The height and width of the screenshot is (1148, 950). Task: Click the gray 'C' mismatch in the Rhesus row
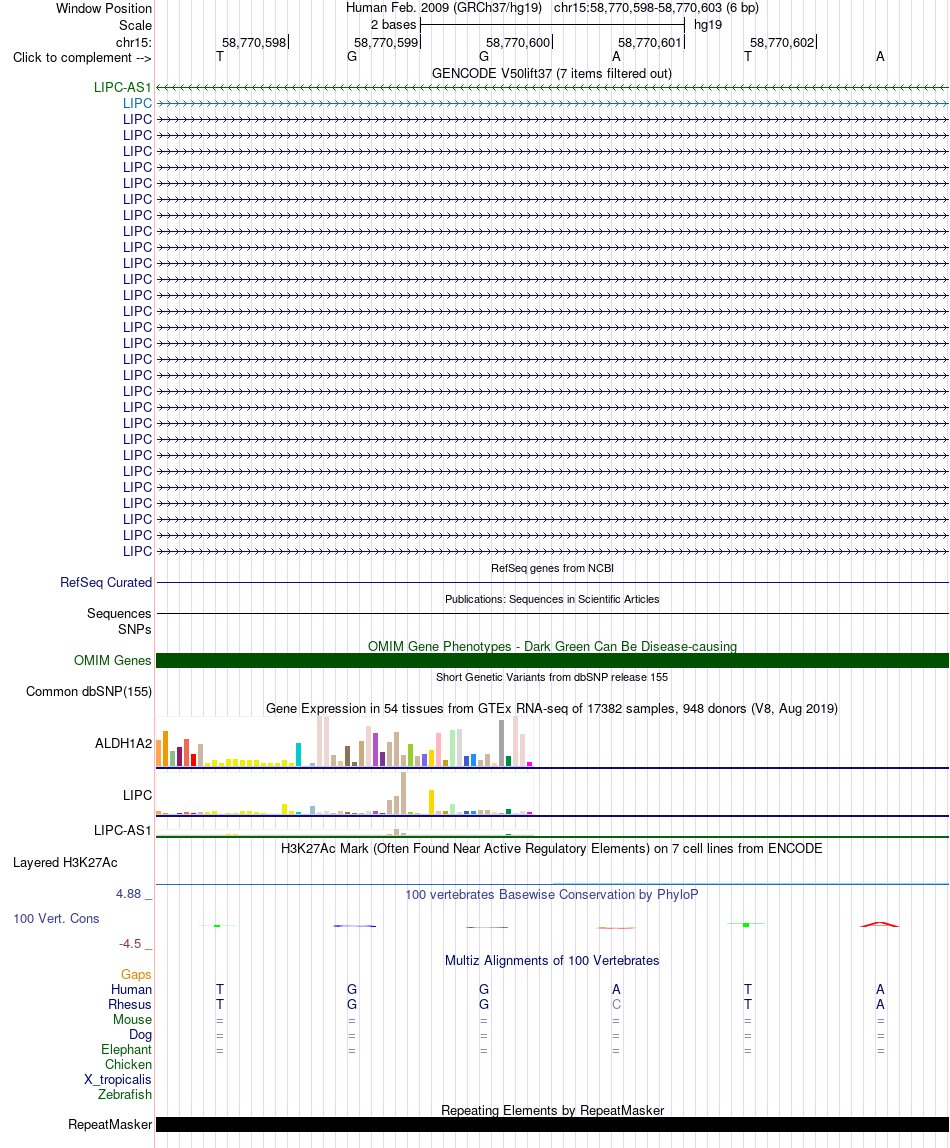click(x=616, y=1004)
